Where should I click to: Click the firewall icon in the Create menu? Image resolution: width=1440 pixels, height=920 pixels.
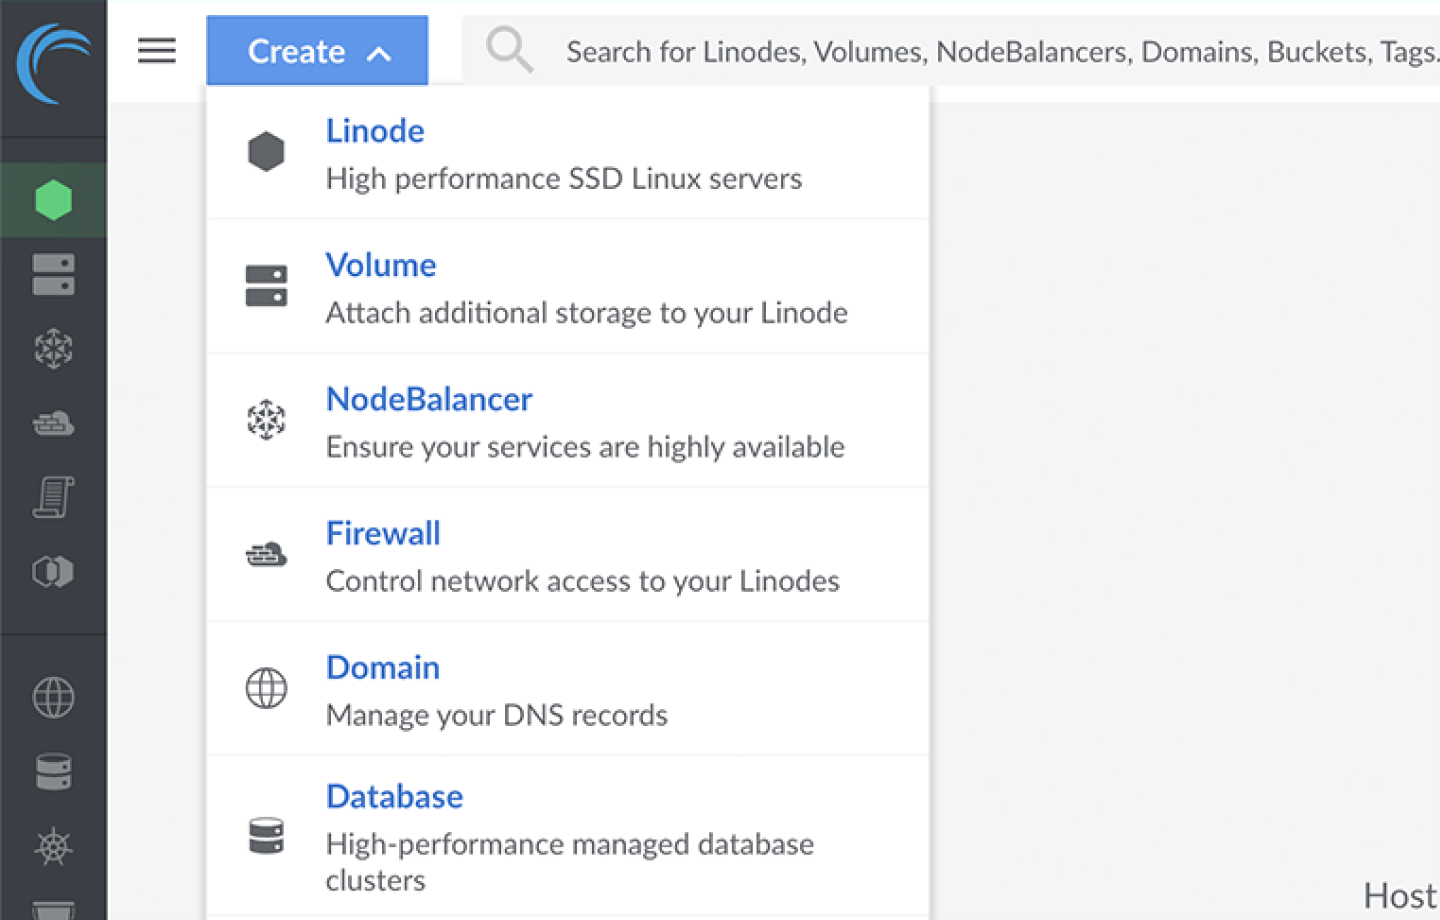(266, 554)
